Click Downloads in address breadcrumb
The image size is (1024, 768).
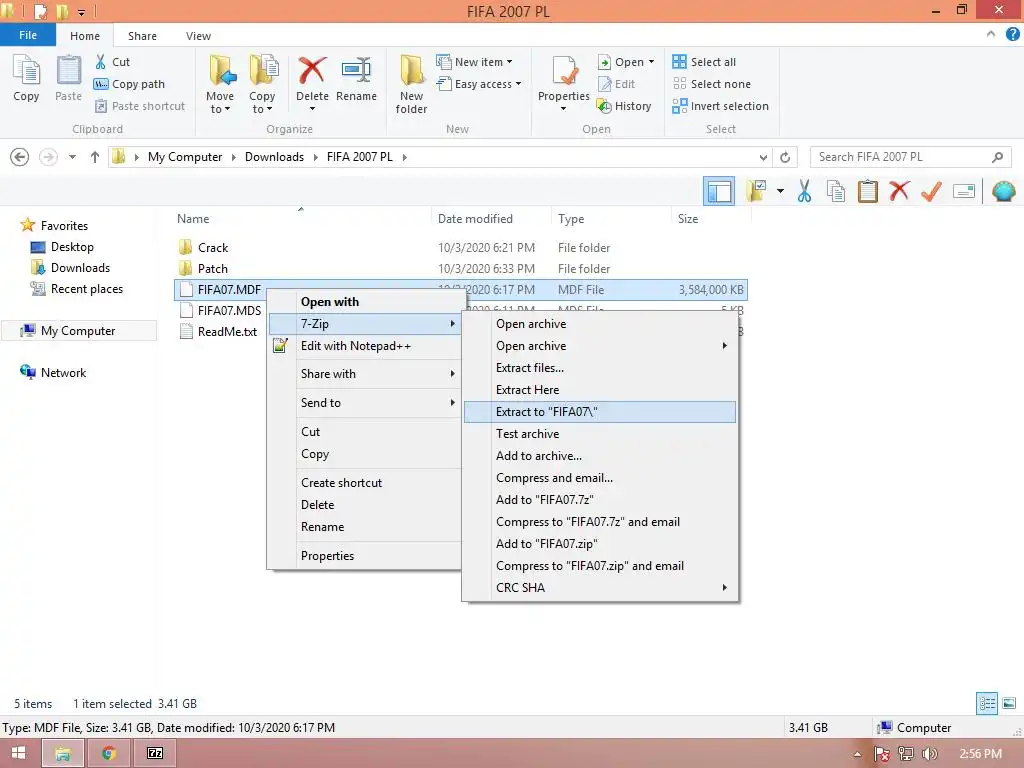(274, 157)
